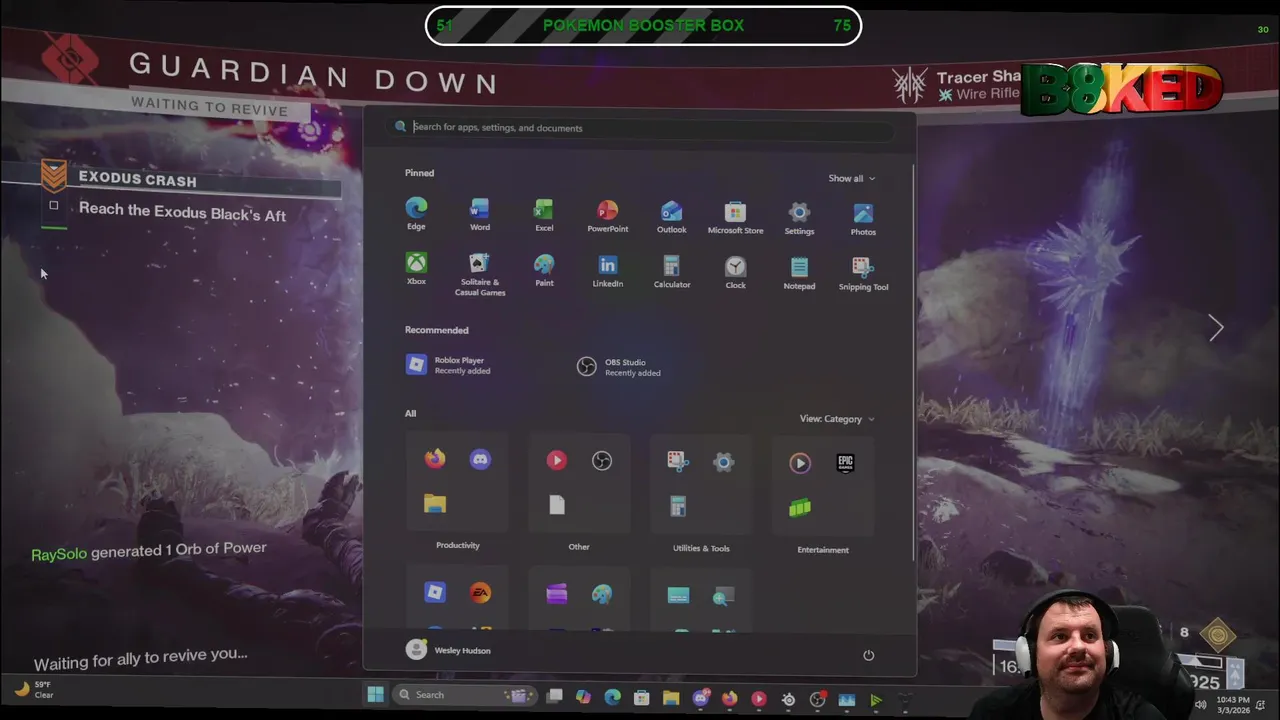Image resolution: width=1280 pixels, height=720 pixels.
Task: Click the power button in Start menu
Action: tap(868, 655)
